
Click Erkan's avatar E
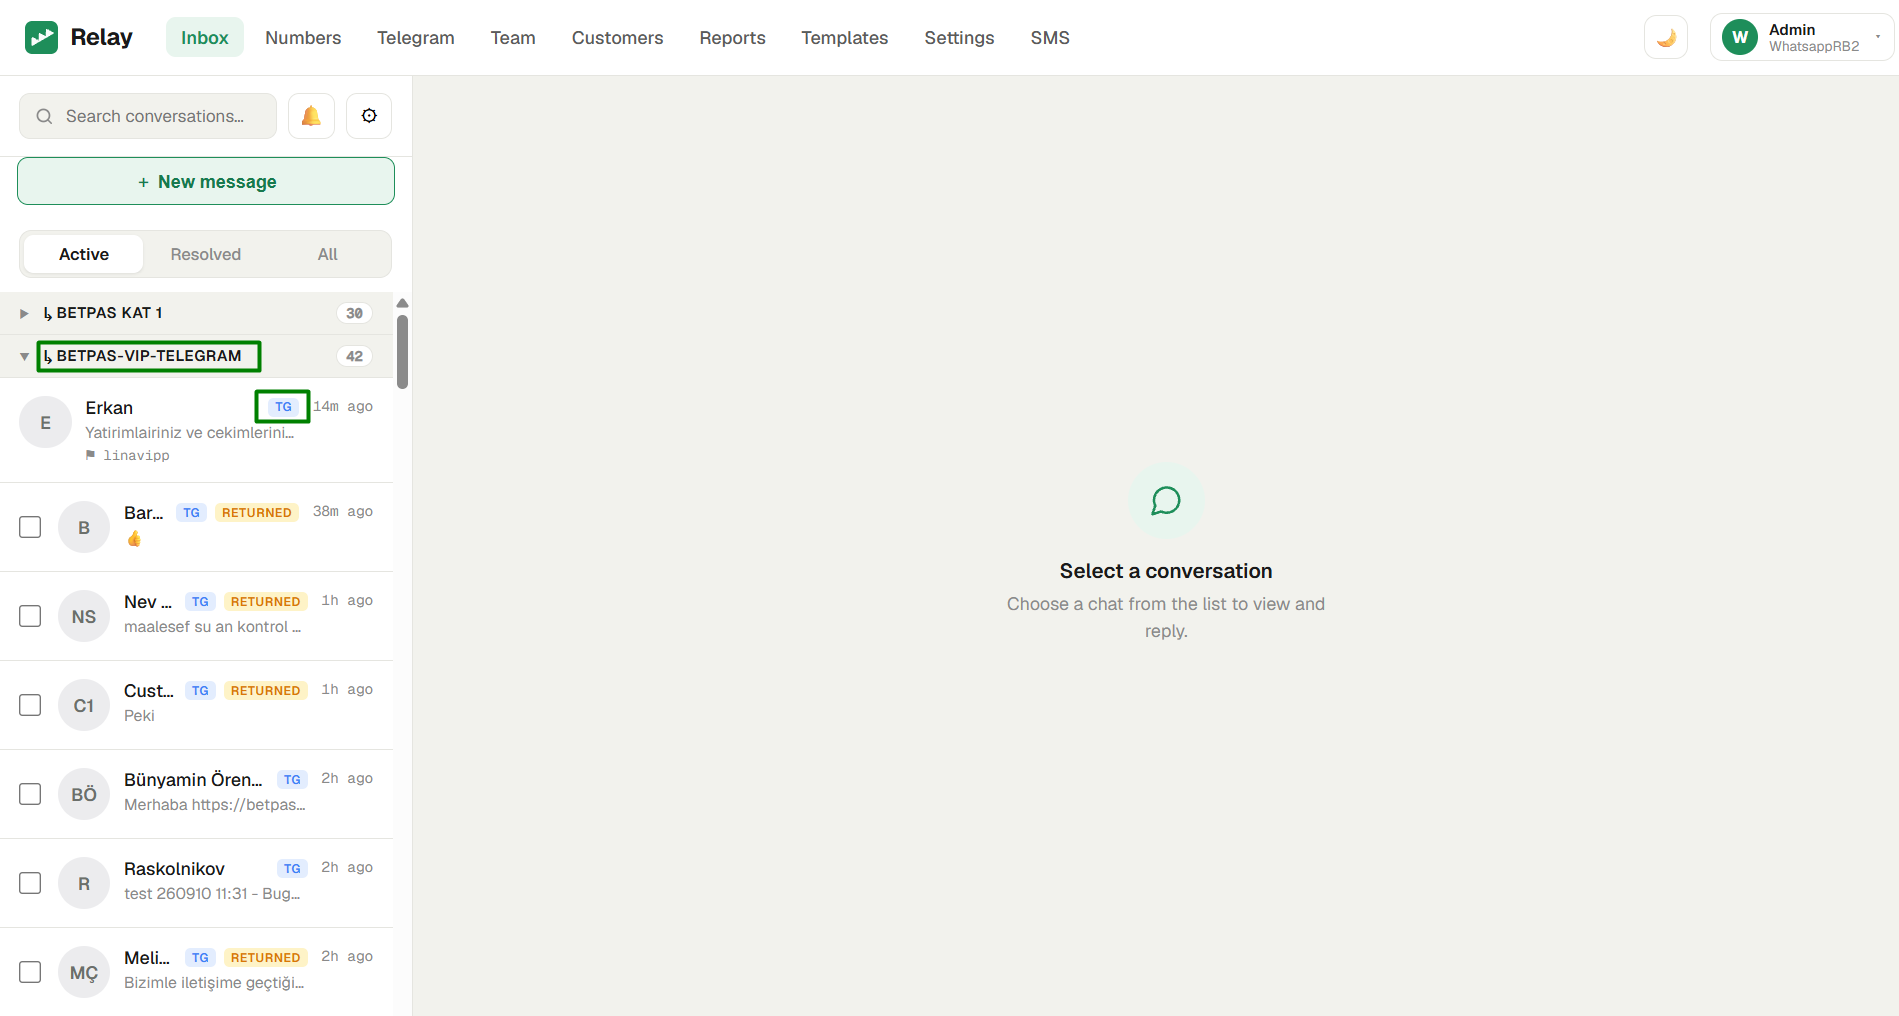tap(45, 422)
